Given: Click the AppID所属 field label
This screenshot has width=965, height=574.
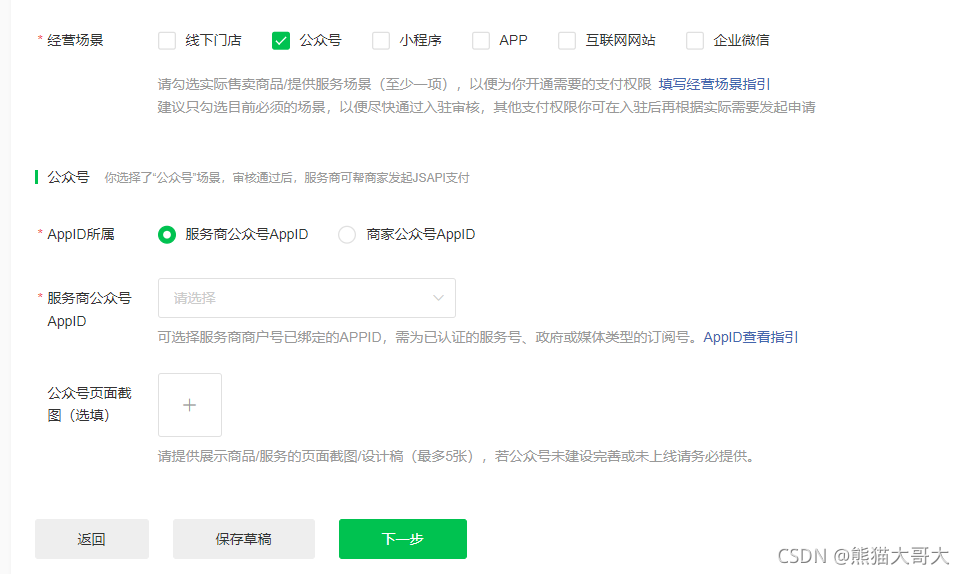Looking at the screenshot, I should (81, 234).
